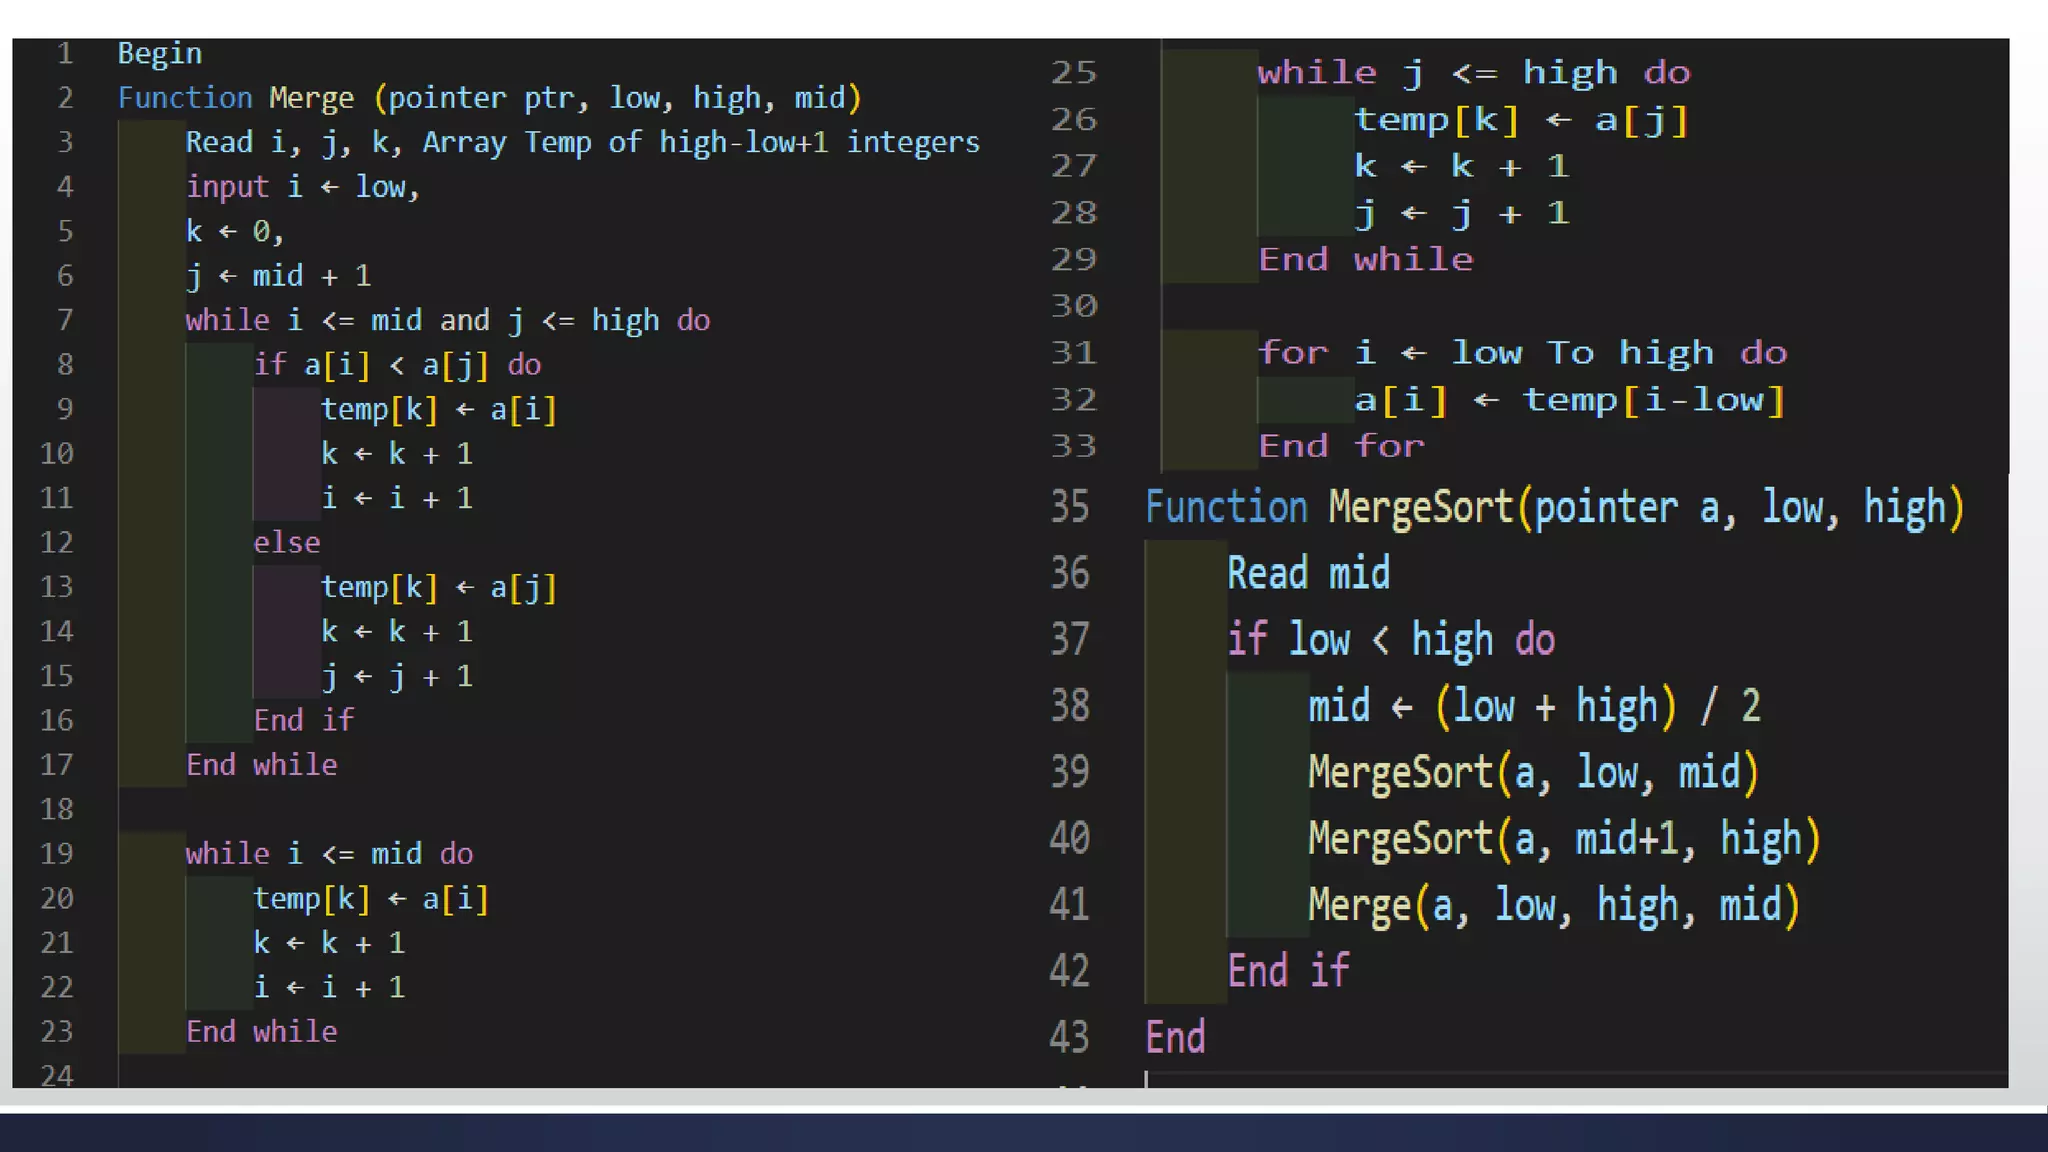Click line number 1 in the gutter

pyautogui.click(x=65, y=53)
